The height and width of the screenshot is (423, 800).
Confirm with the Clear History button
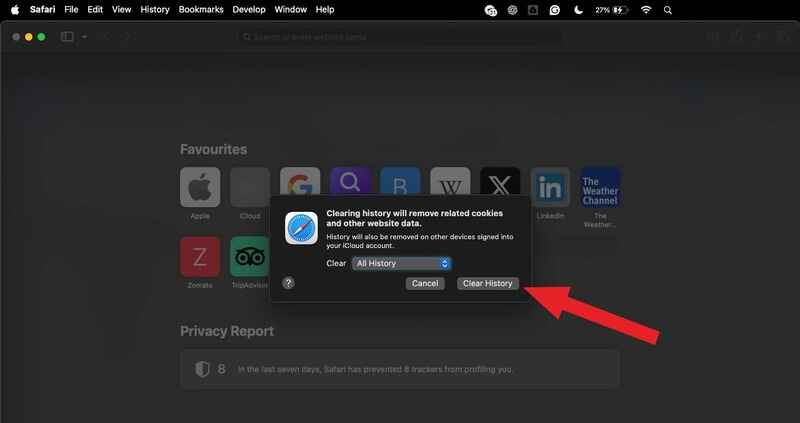pyautogui.click(x=487, y=283)
